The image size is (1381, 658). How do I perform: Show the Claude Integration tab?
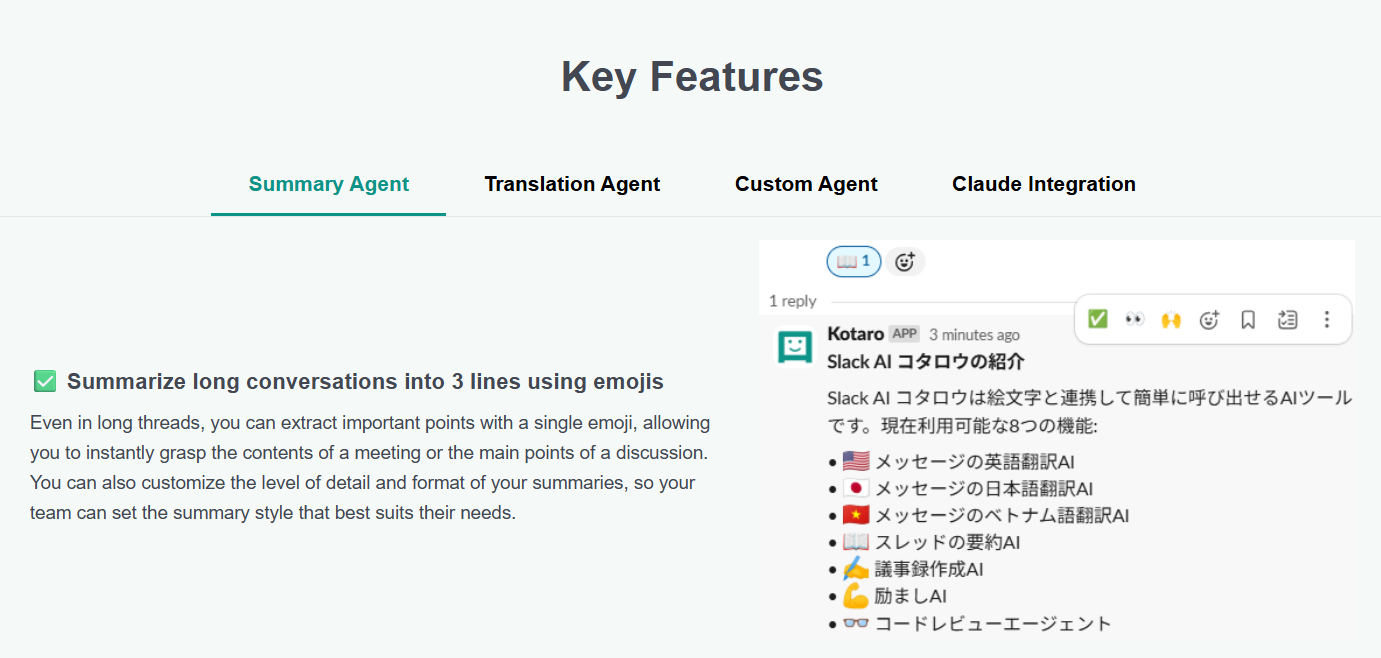click(x=1043, y=184)
